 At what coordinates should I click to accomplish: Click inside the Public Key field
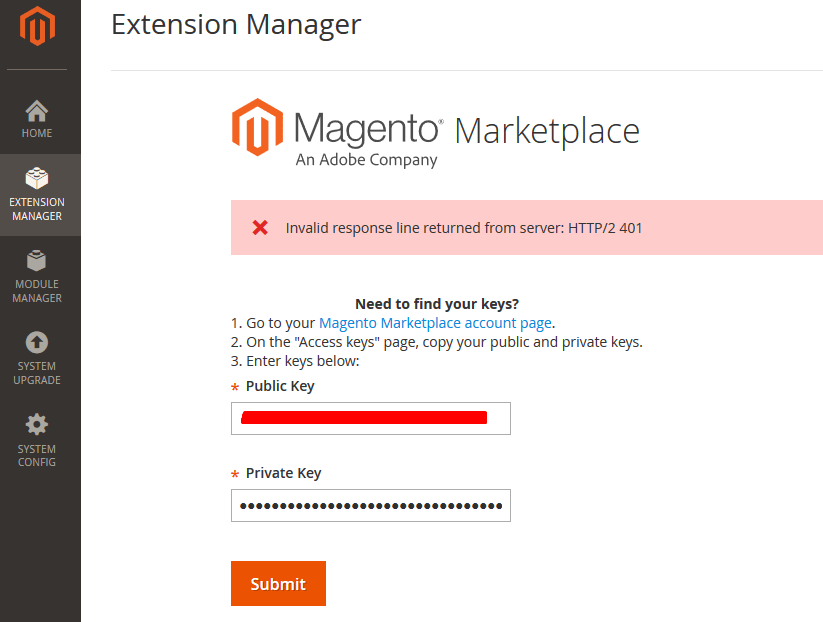pos(370,418)
